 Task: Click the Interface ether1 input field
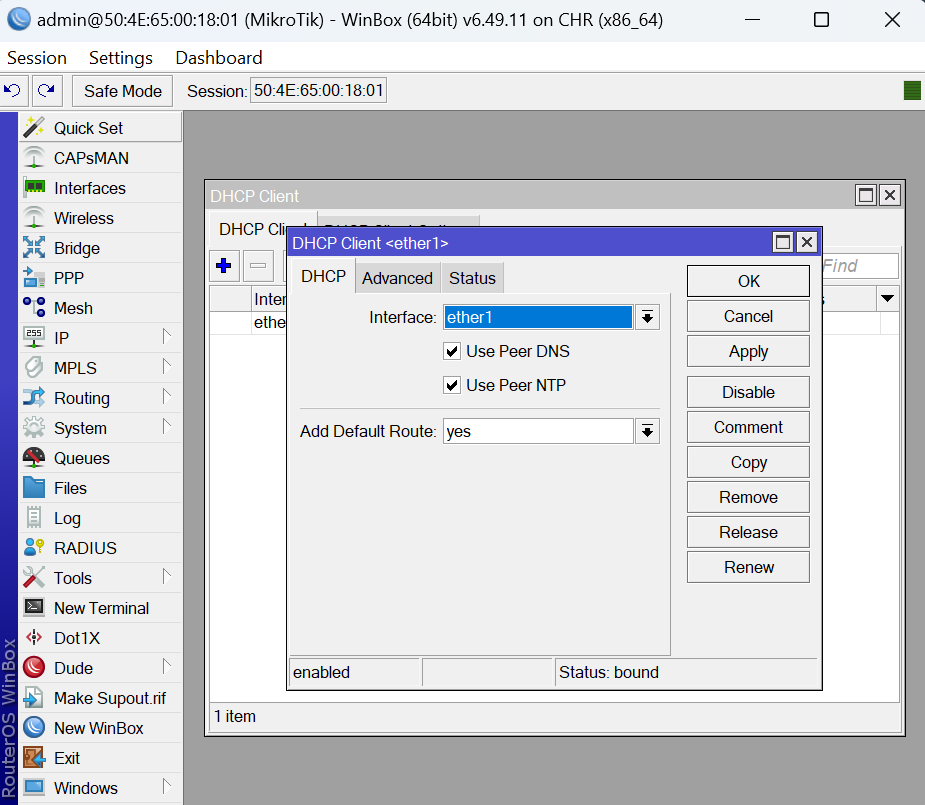538,317
